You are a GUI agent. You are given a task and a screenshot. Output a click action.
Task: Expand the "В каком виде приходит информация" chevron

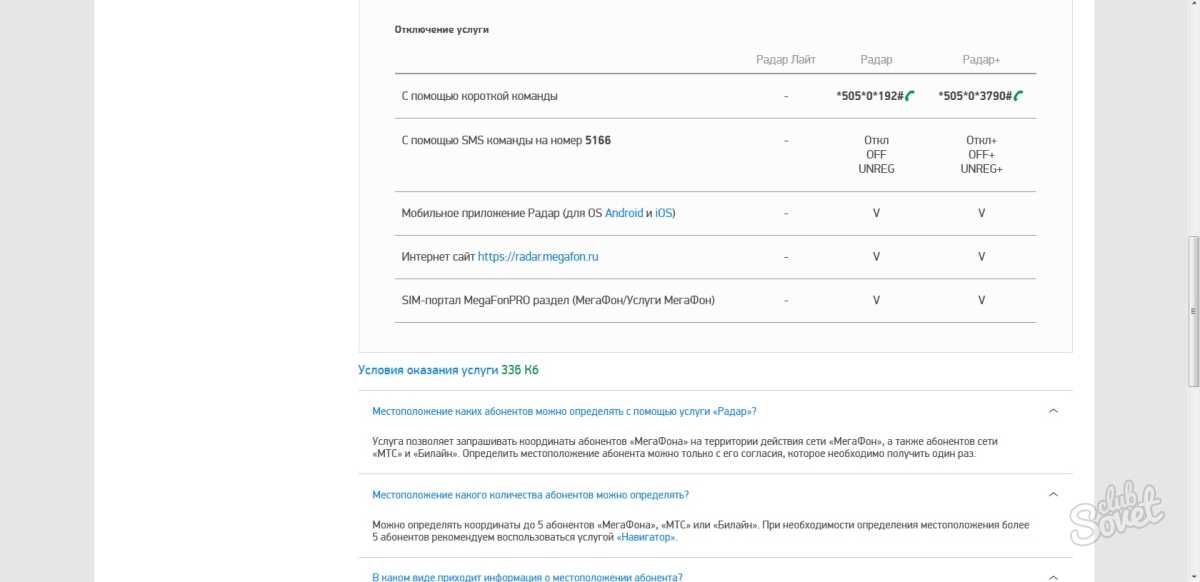[x=1053, y=577]
